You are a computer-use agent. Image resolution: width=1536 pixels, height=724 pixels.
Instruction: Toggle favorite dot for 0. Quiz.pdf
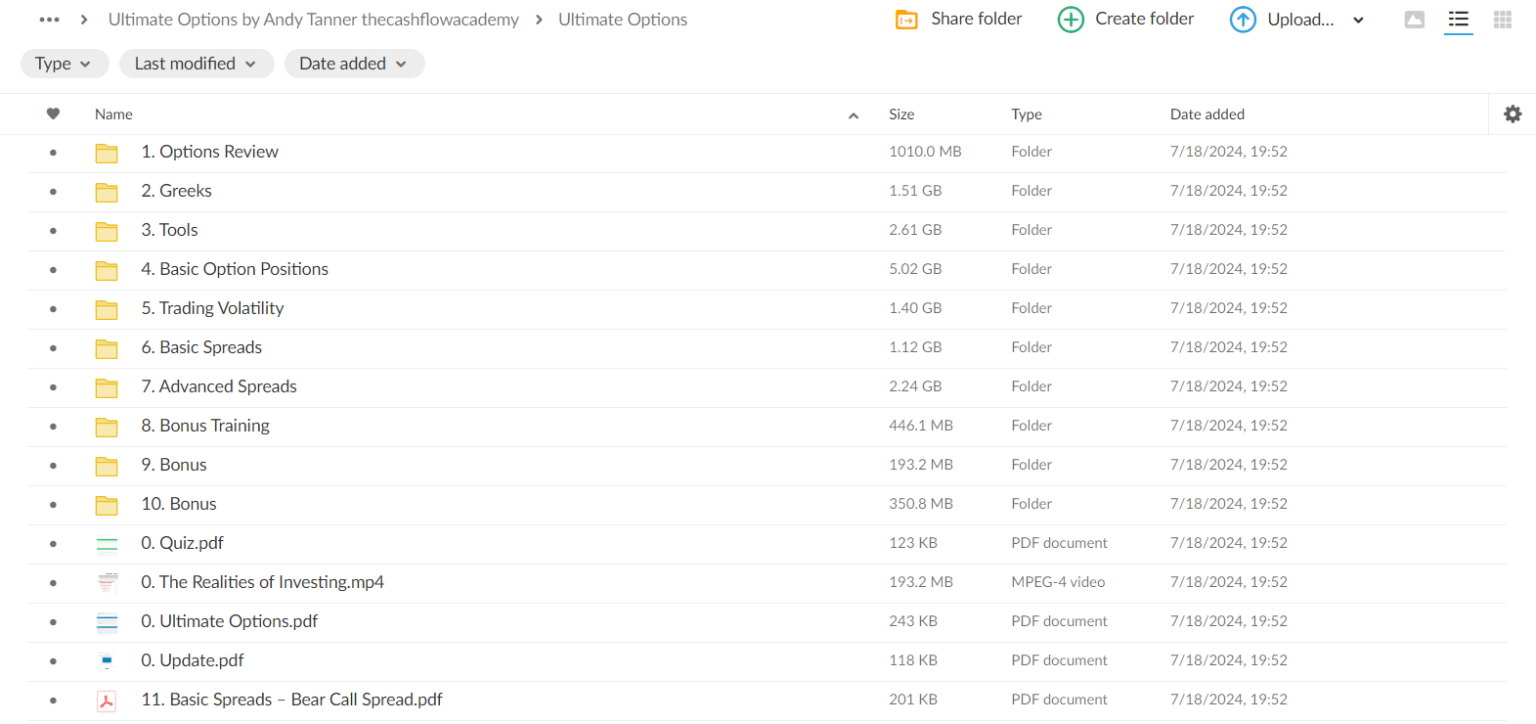pyautogui.click(x=53, y=543)
